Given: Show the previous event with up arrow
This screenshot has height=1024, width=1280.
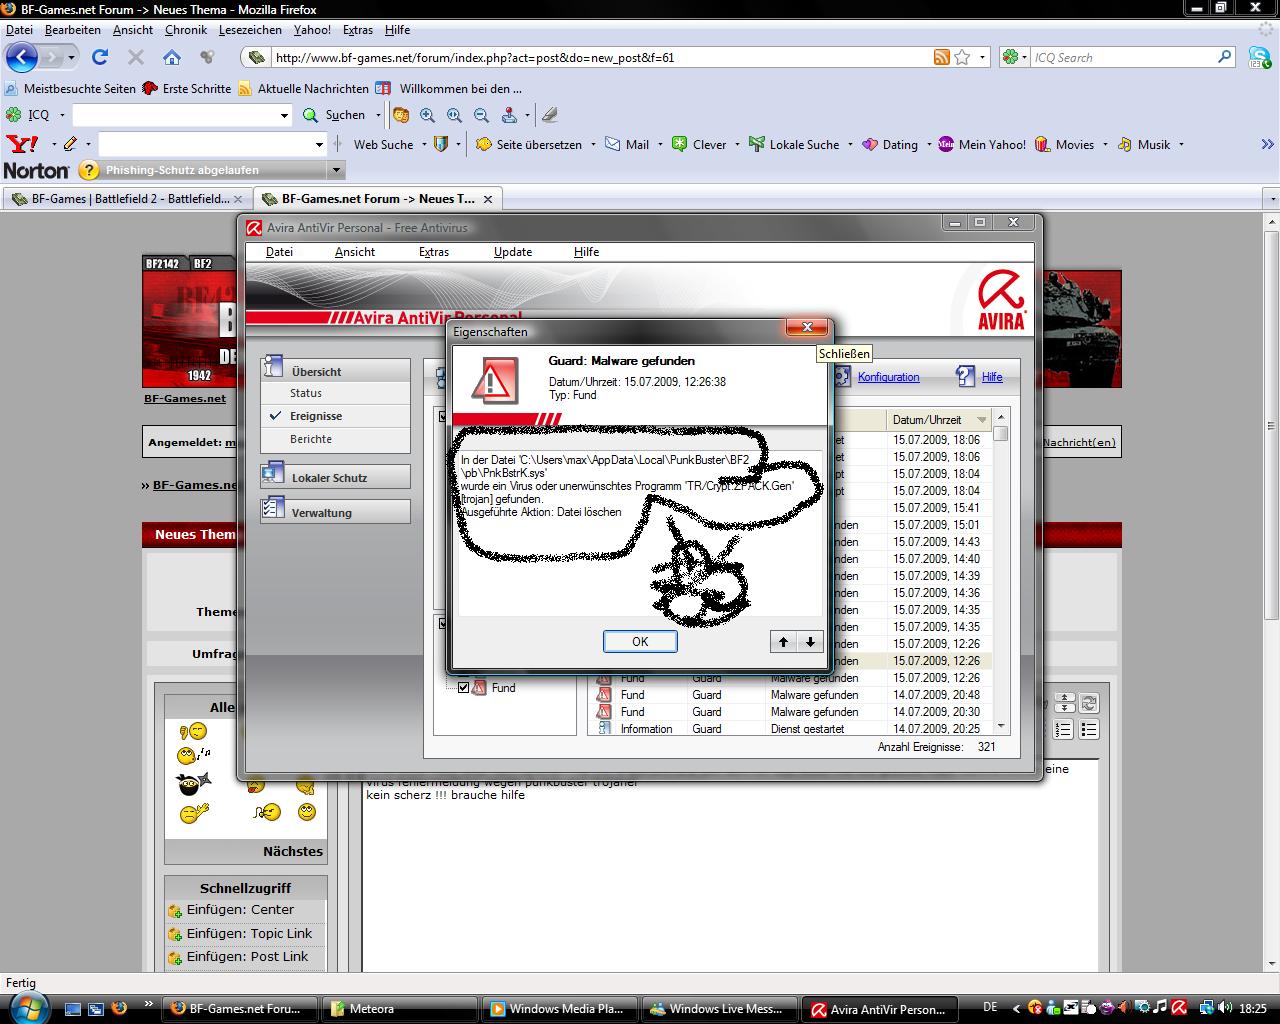Looking at the screenshot, I should pos(783,642).
